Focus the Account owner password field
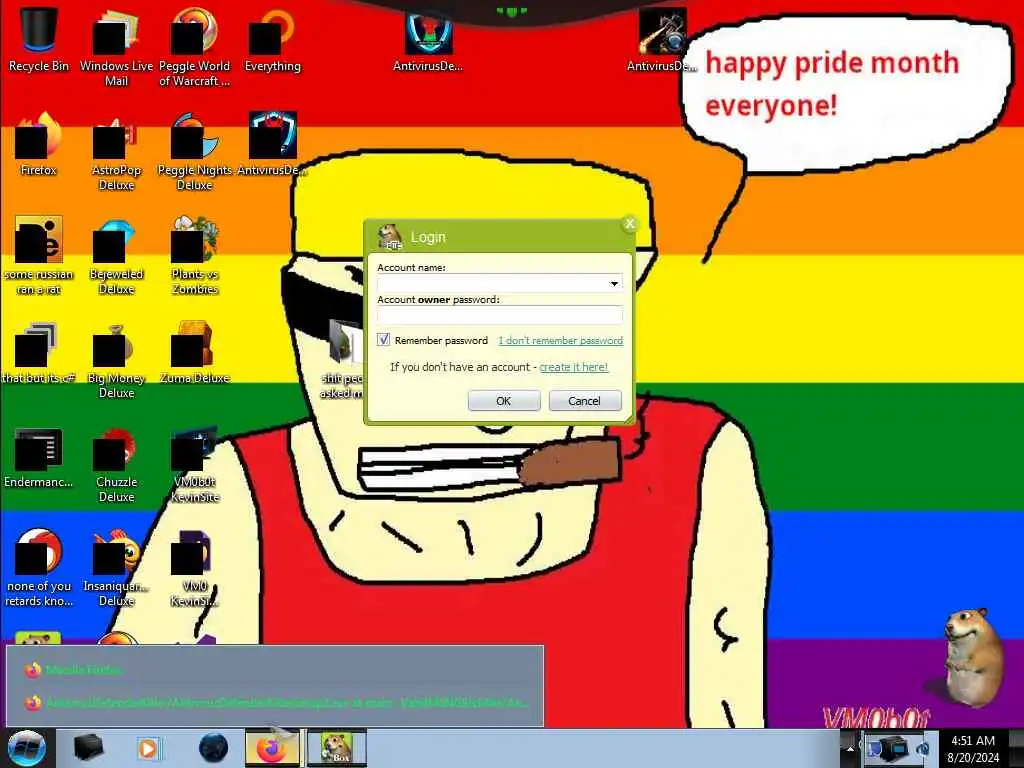 point(500,315)
